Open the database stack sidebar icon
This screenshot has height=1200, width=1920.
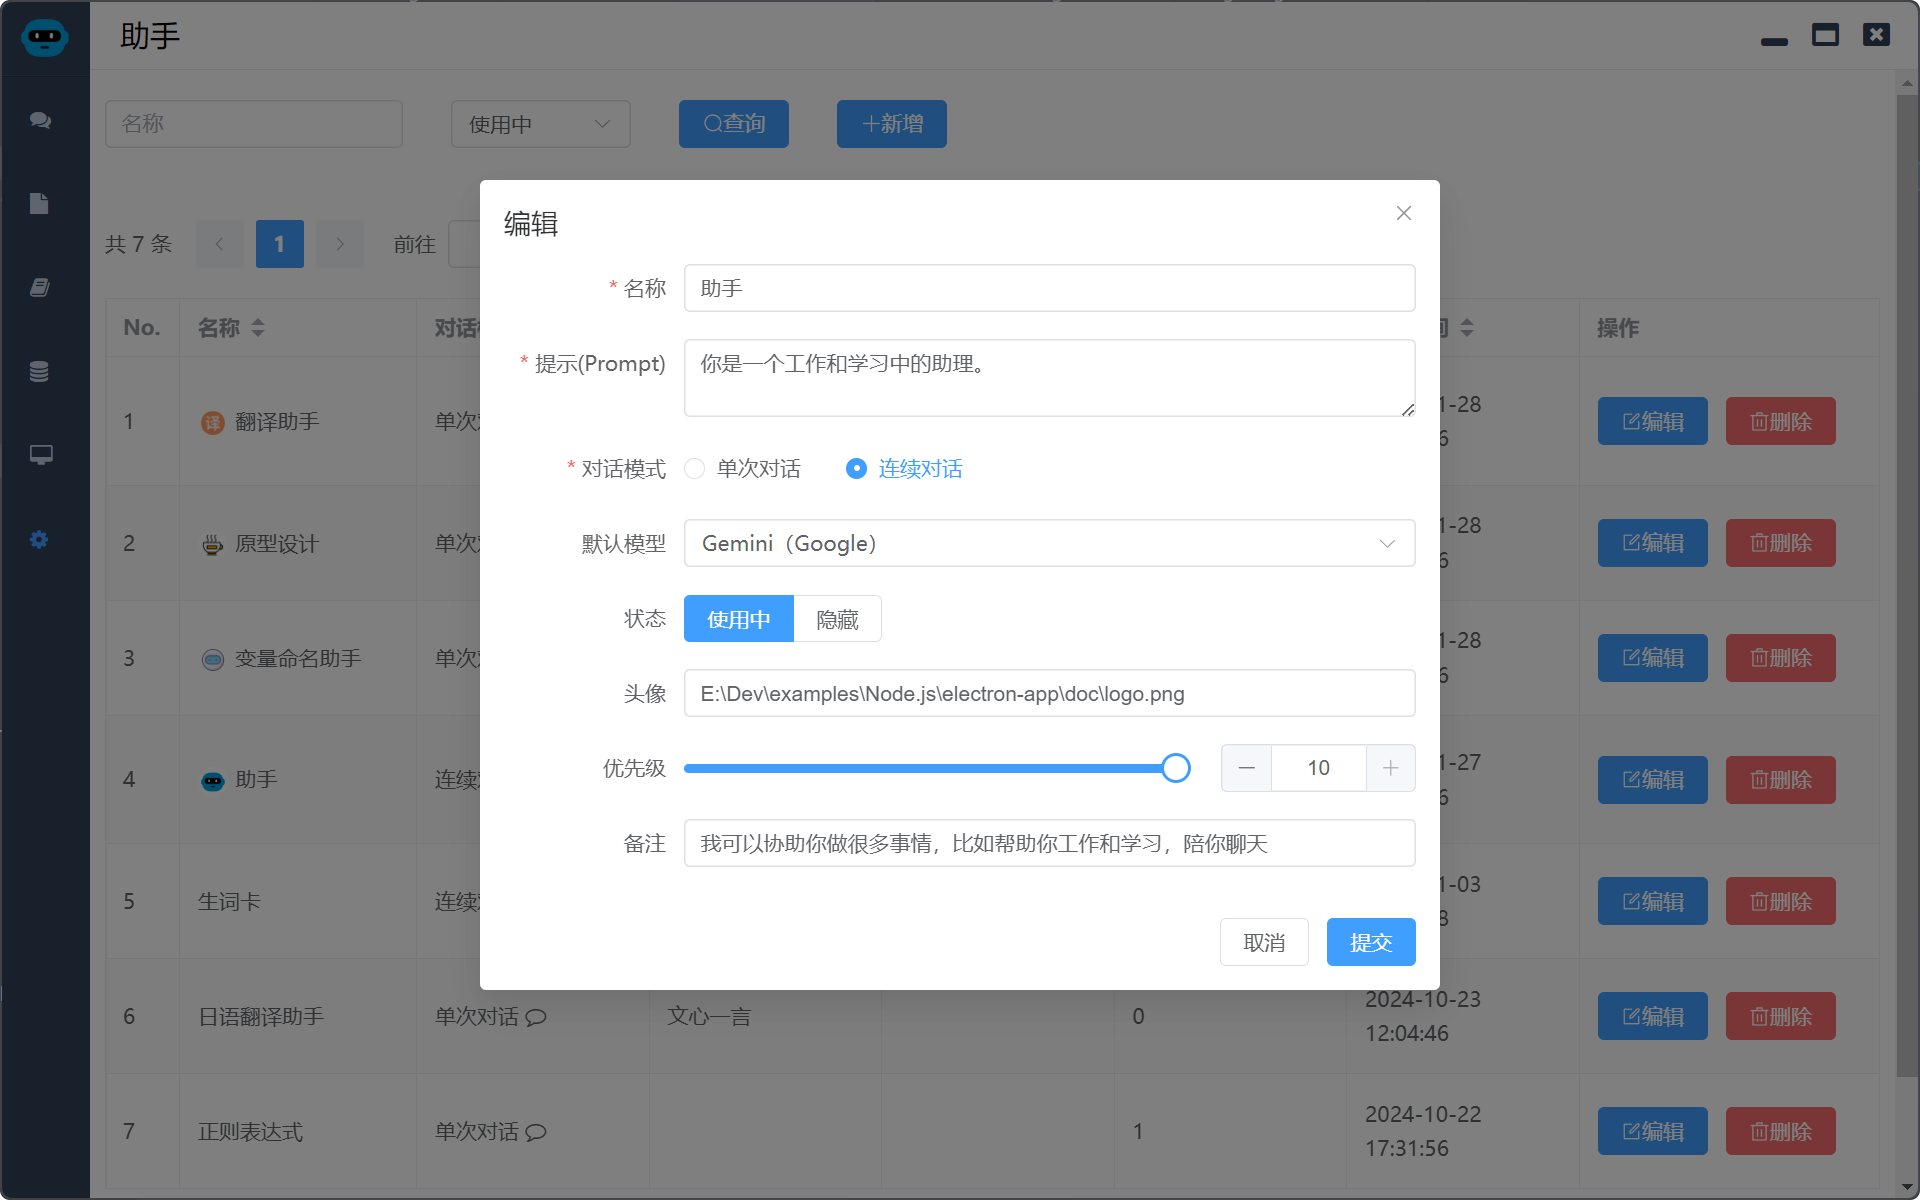tap(39, 372)
